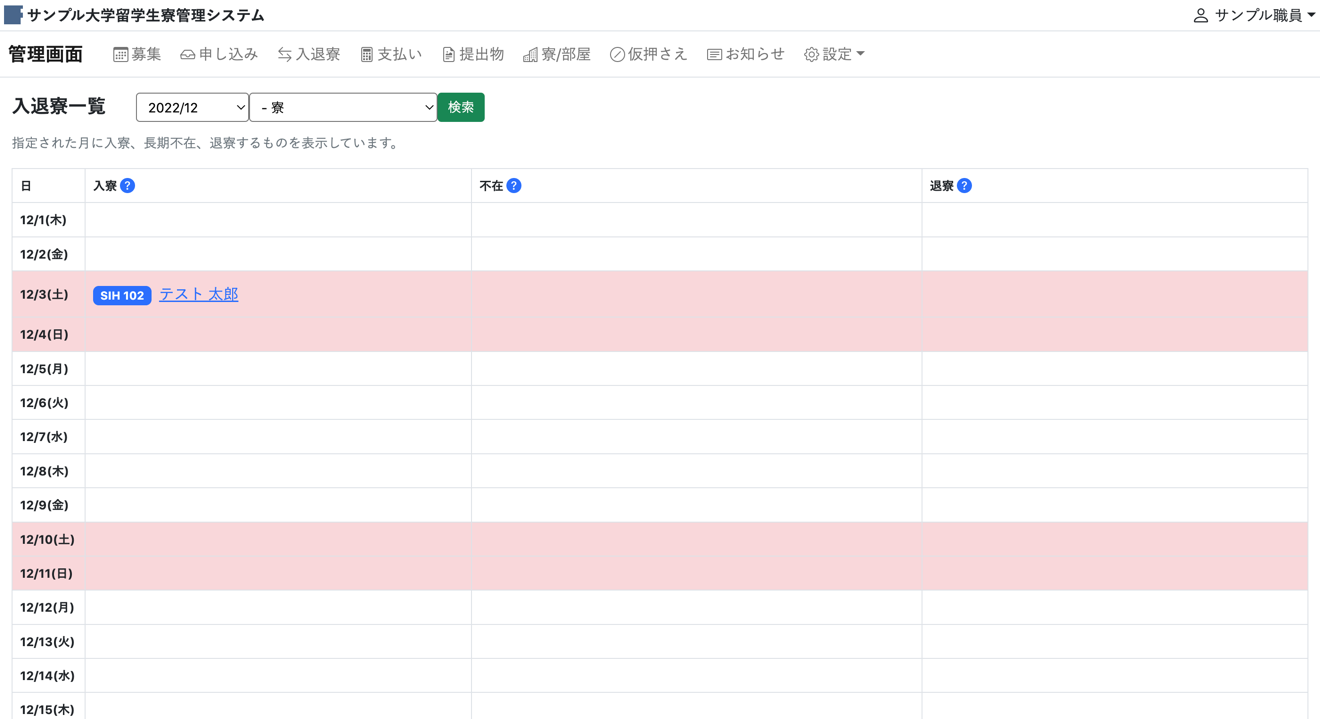Click the document icon beside 提出物

tap(449, 55)
